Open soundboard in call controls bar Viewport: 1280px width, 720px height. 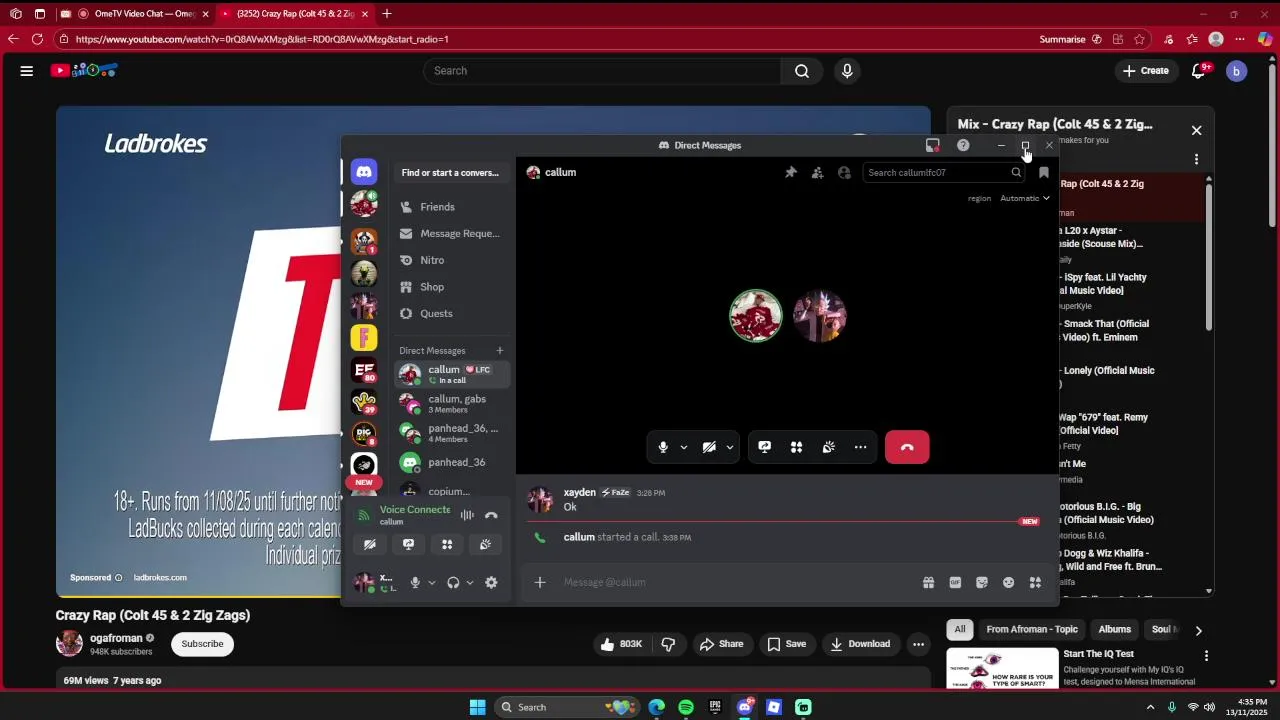829,447
